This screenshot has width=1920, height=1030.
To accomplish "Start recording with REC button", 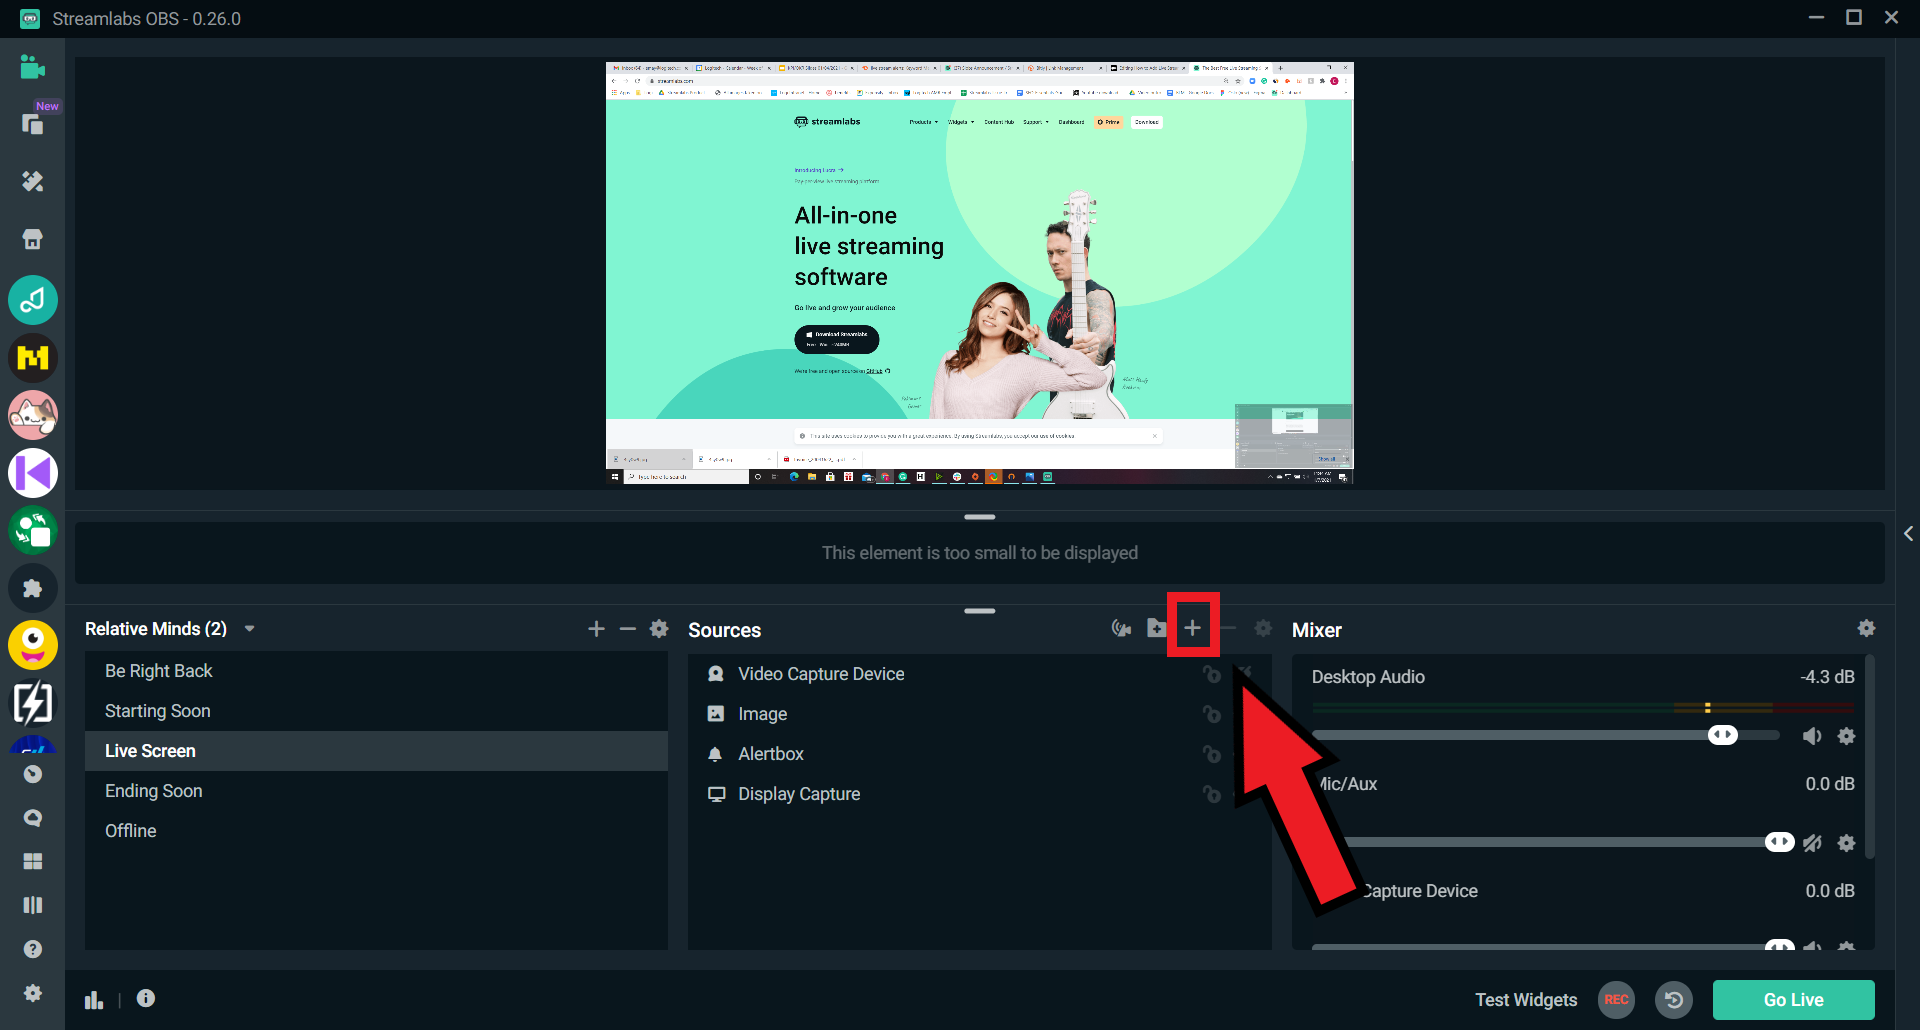I will 1616,999.
